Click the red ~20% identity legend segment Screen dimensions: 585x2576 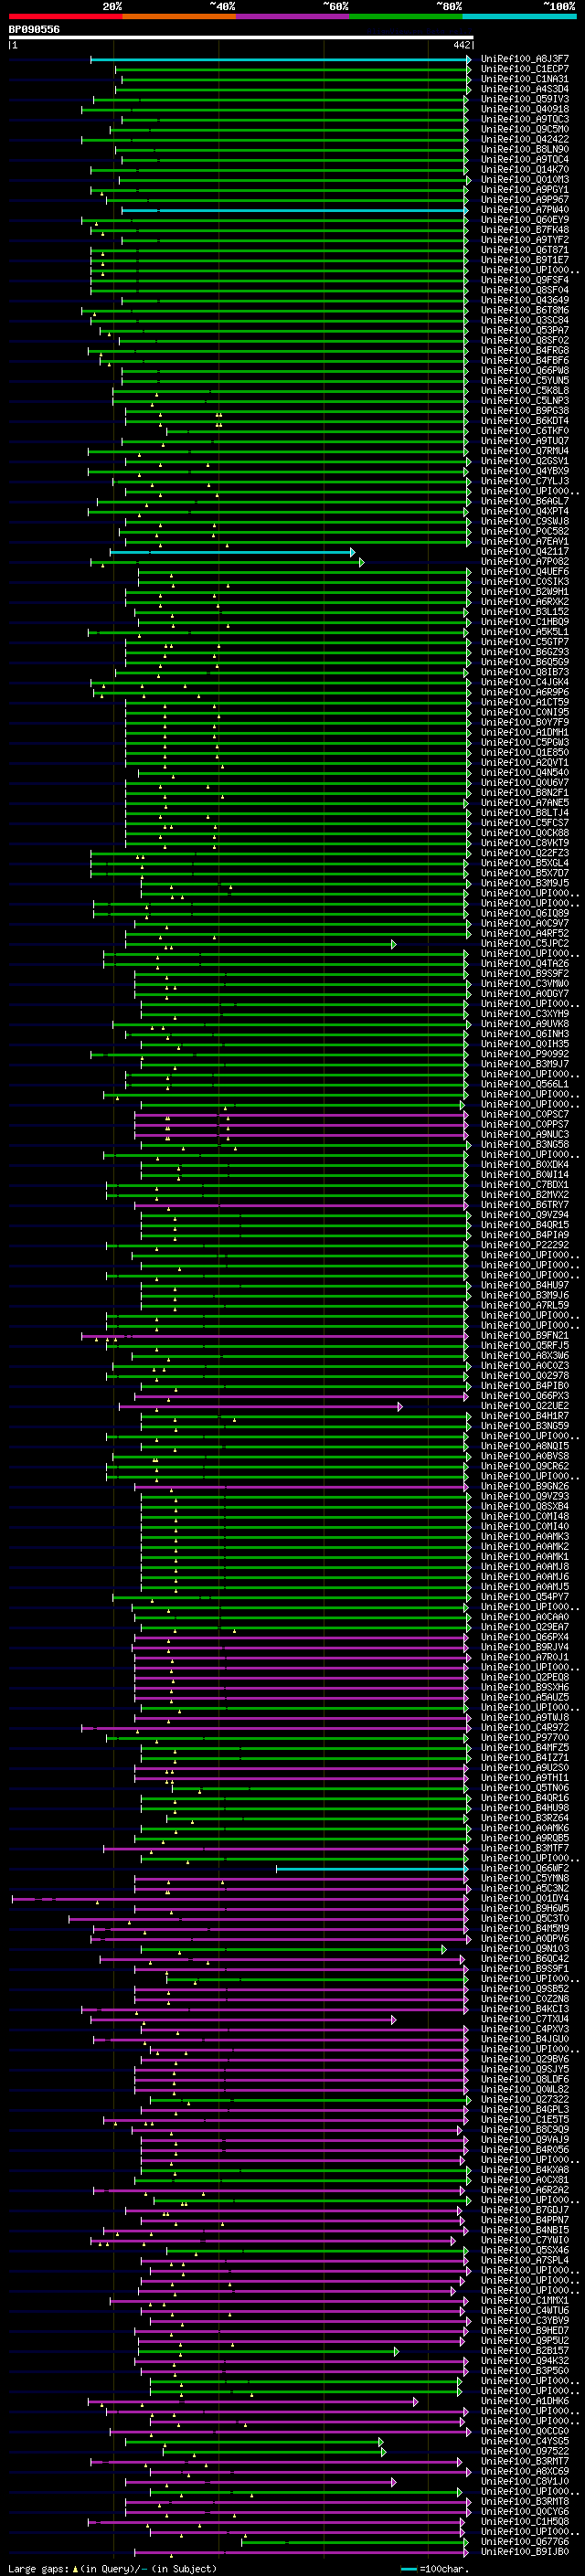tap(65, 16)
